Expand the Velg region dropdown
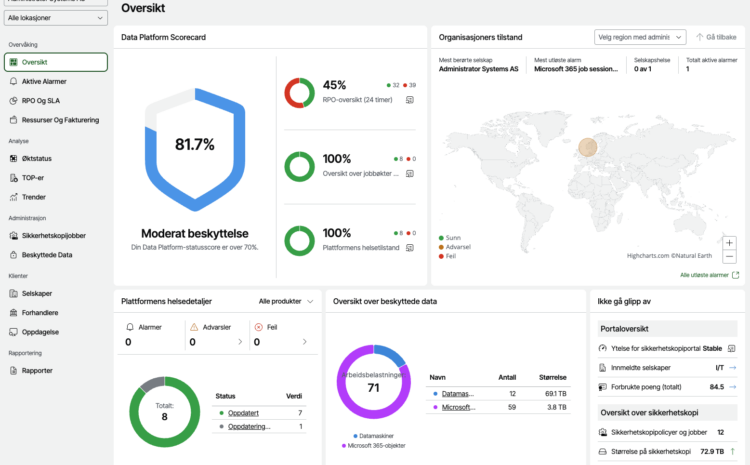Image resolution: width=750 pixels, height=465 pixels. pos(639,36)
